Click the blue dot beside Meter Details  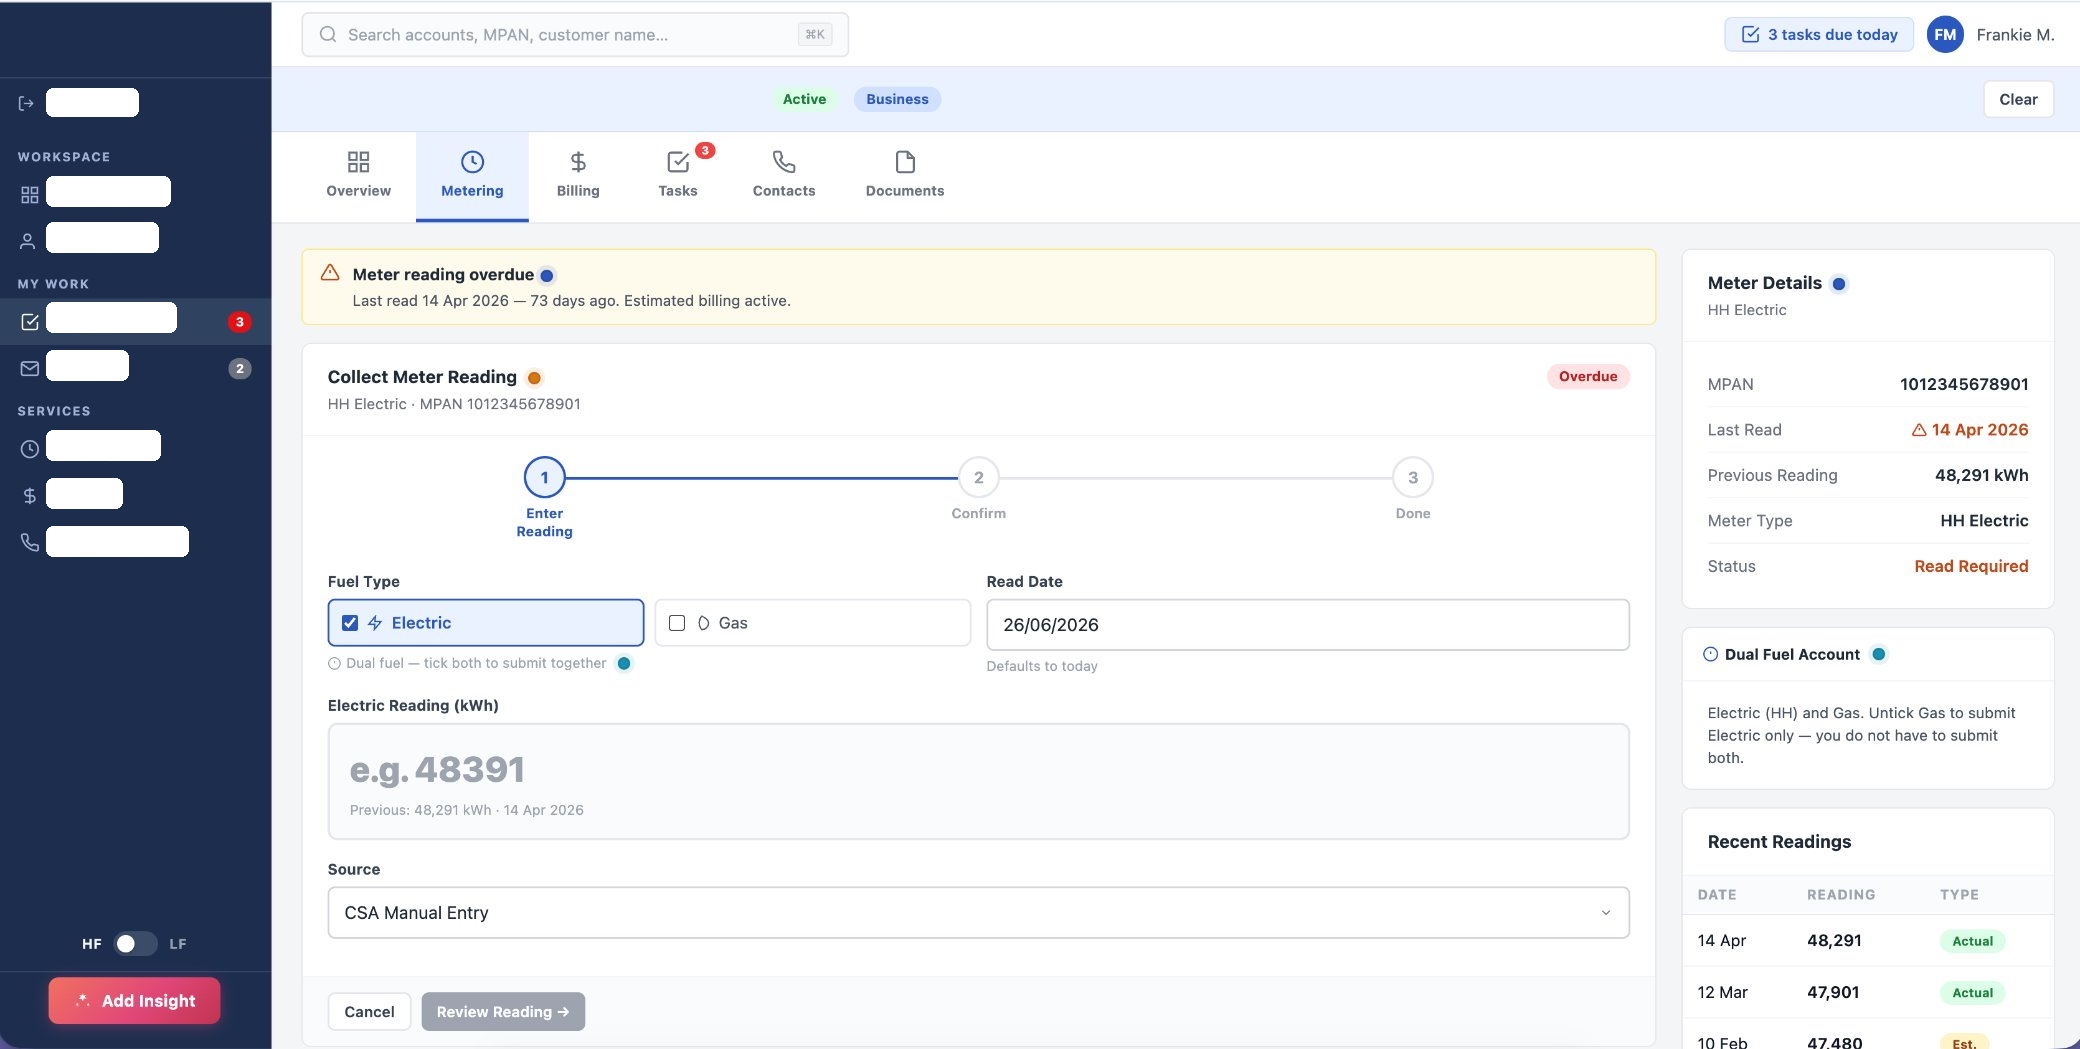pos(1838,284)
